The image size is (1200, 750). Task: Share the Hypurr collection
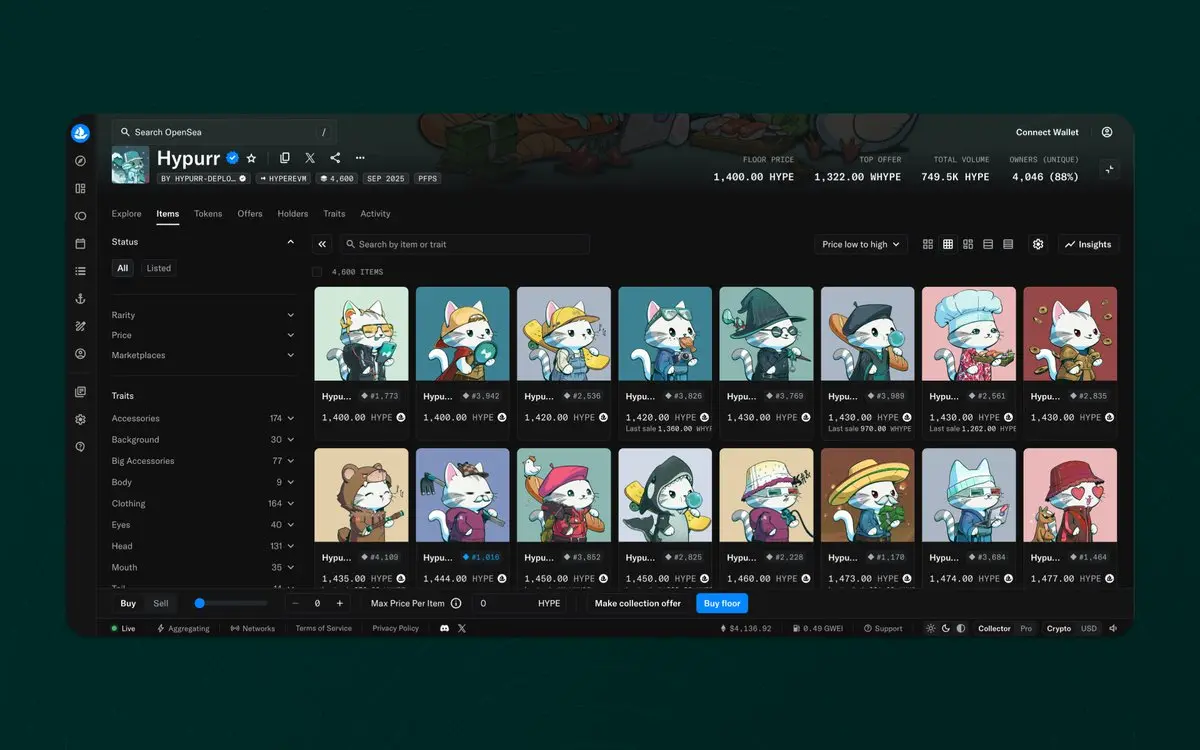coord(335,158)
